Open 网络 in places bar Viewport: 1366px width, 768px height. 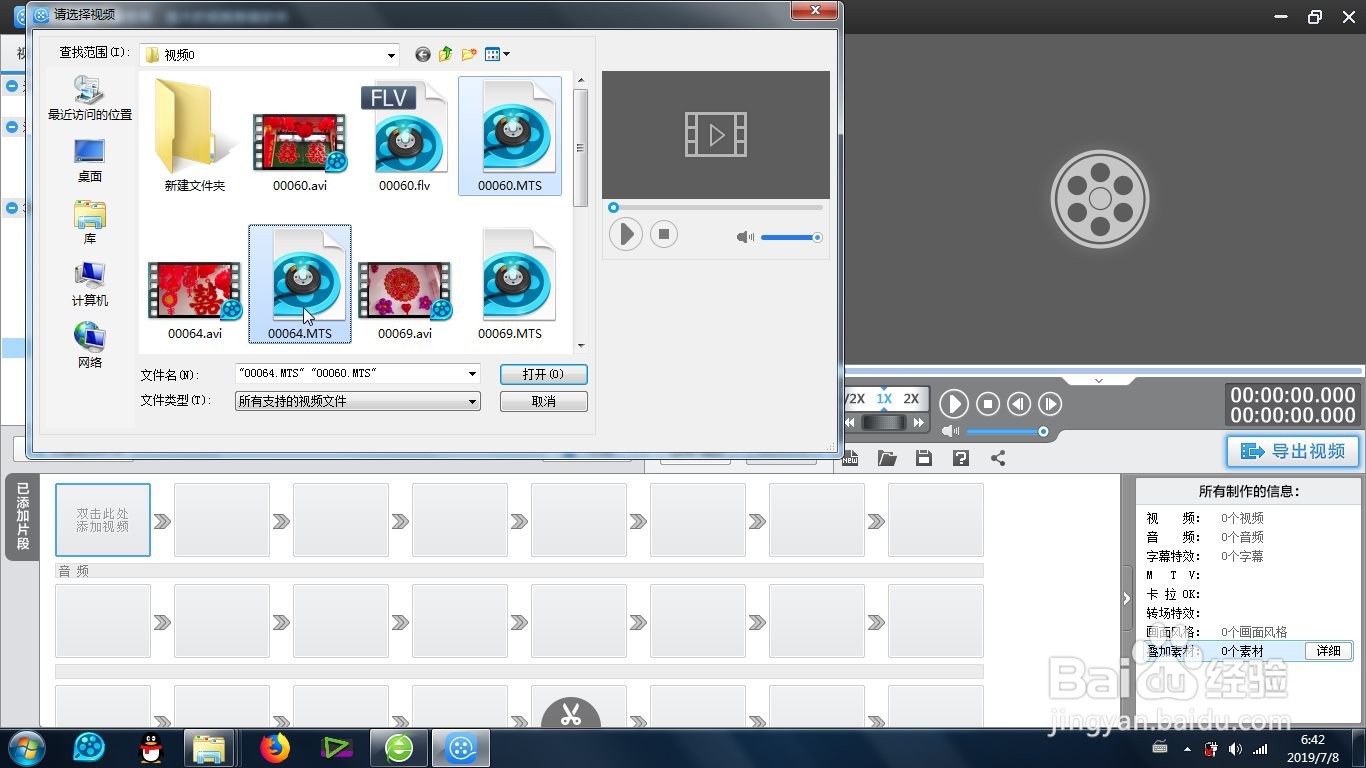pos(90,346)
